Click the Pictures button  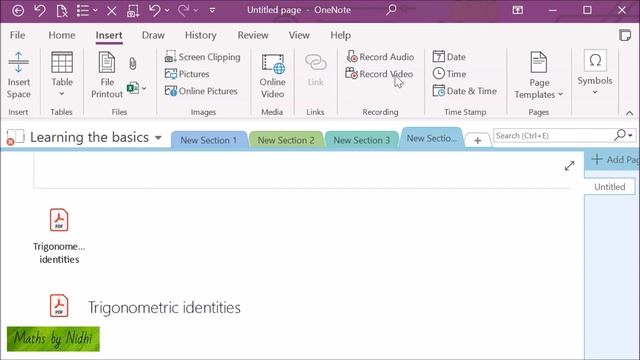click(187, 74)
